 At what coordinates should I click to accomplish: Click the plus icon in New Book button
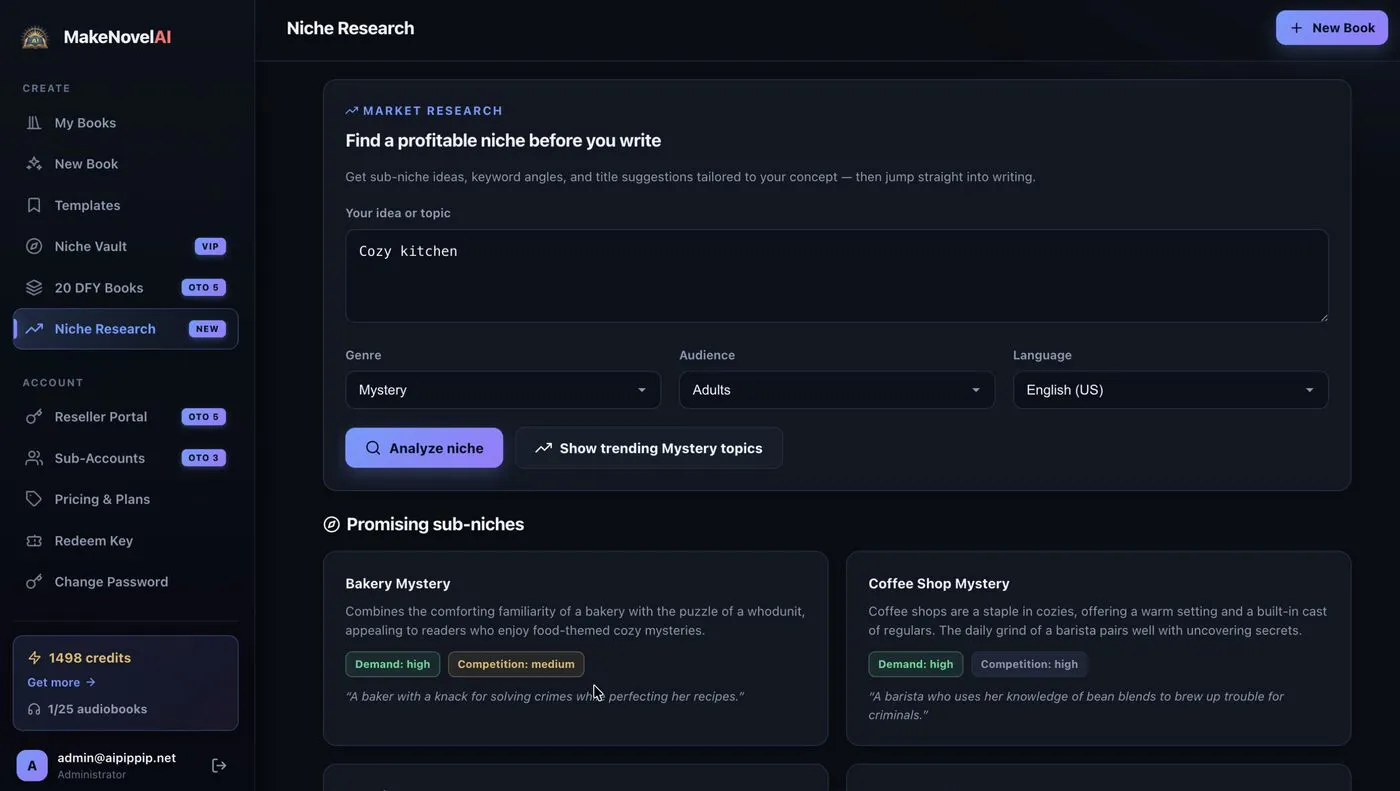point(1296,28)
